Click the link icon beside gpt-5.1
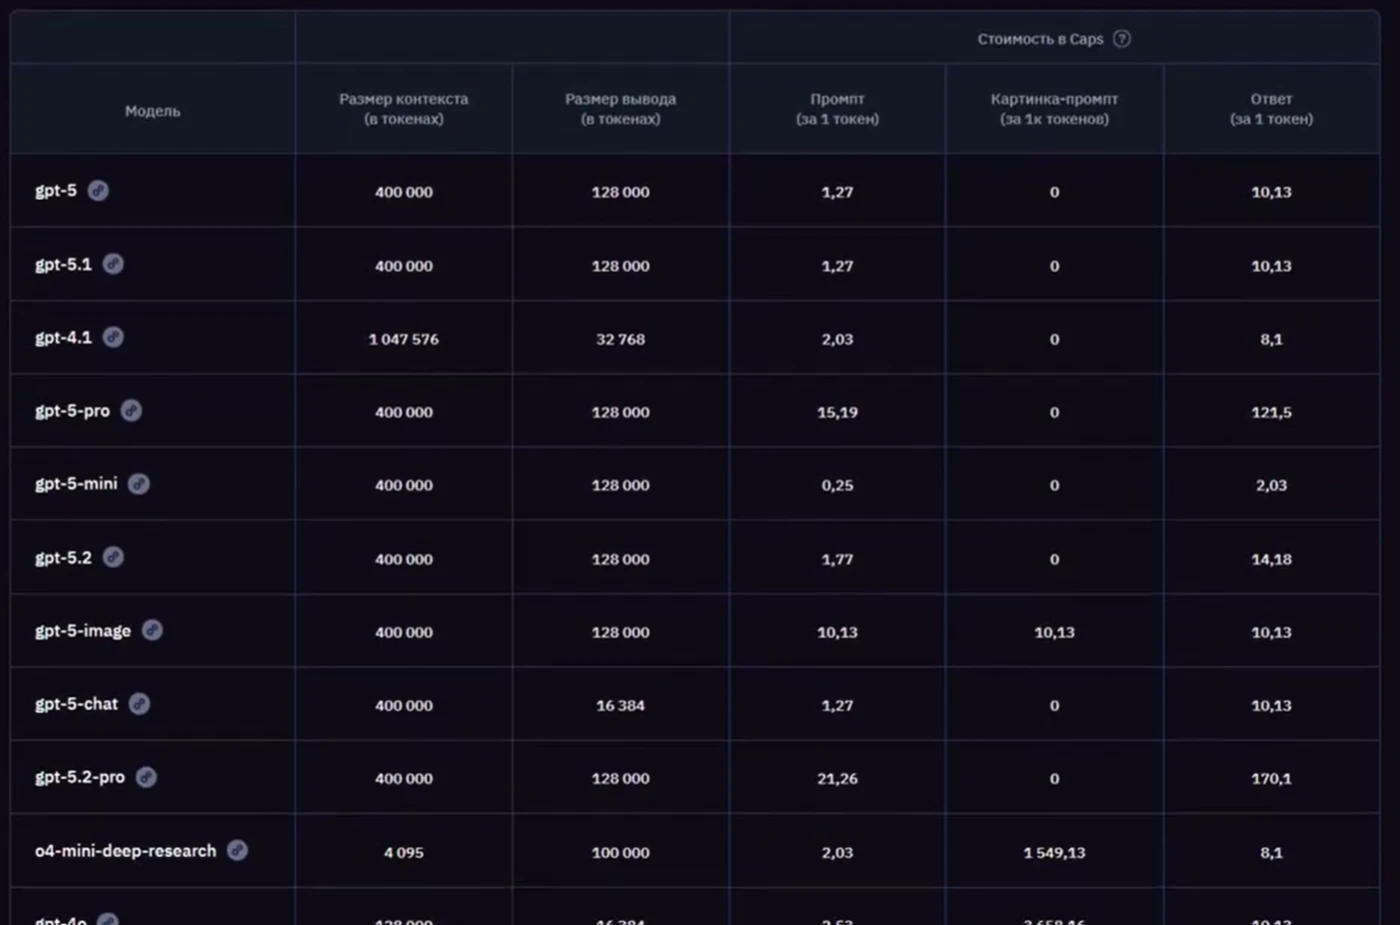This screenshot has height=925, width=1400. [x=113, y=264]
